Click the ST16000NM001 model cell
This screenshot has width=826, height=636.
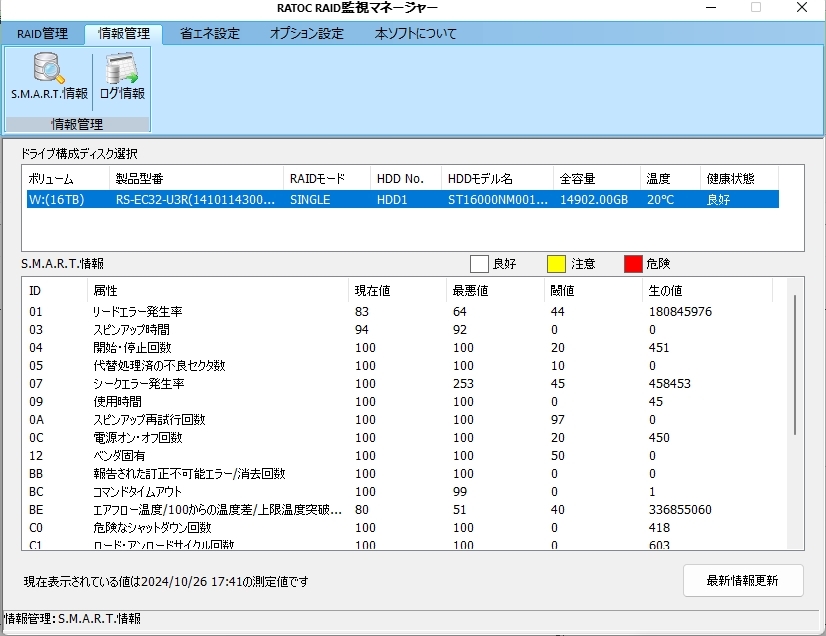point(497,200)
